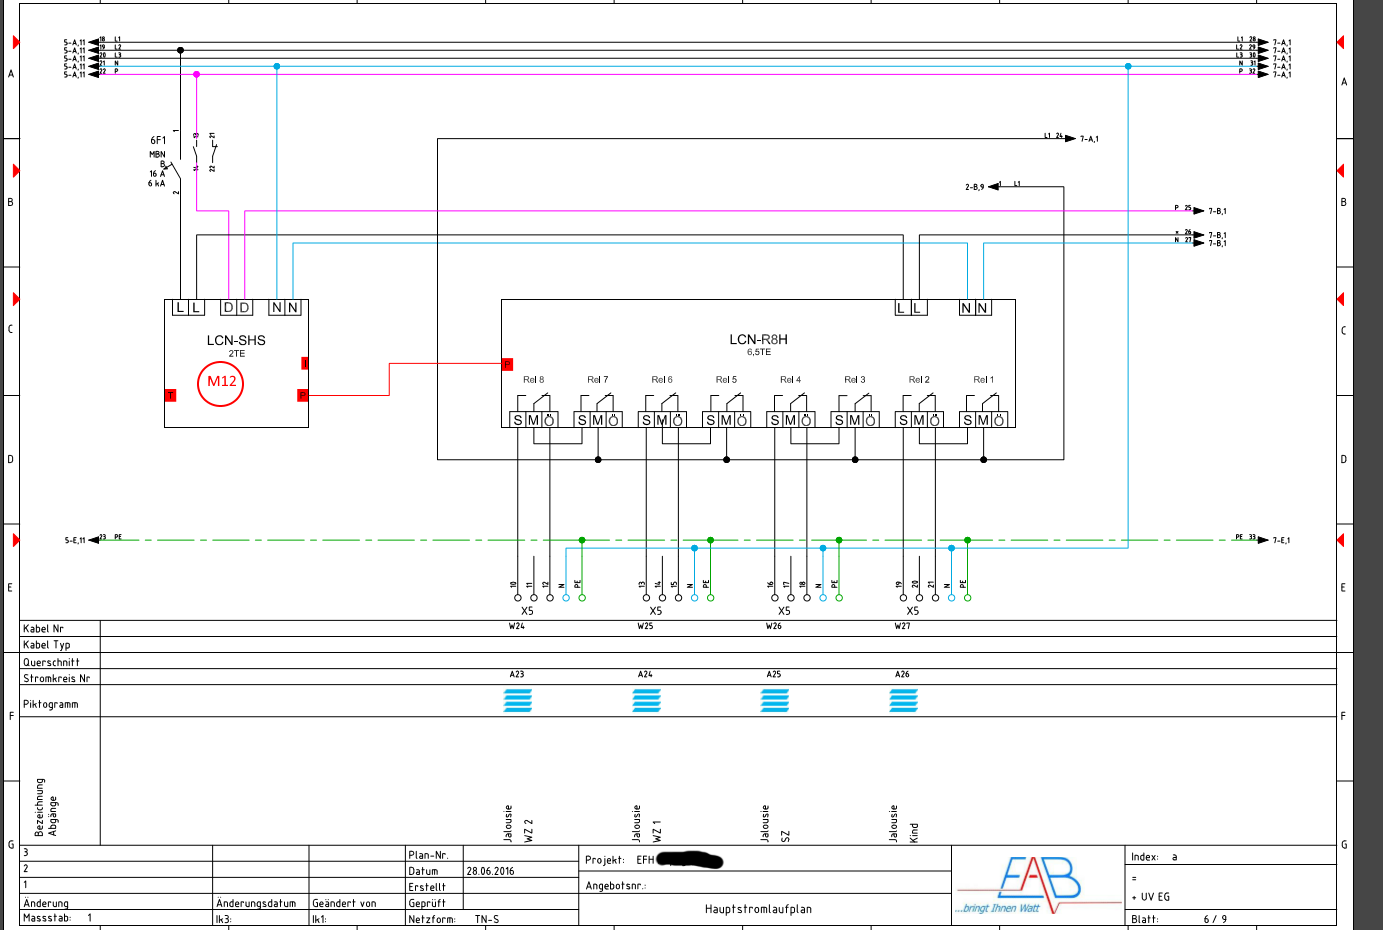The height and width of the screenshot is (930, 1383).
Task: Select the Jalousie pictogram under A26
Action: (903, 701)
